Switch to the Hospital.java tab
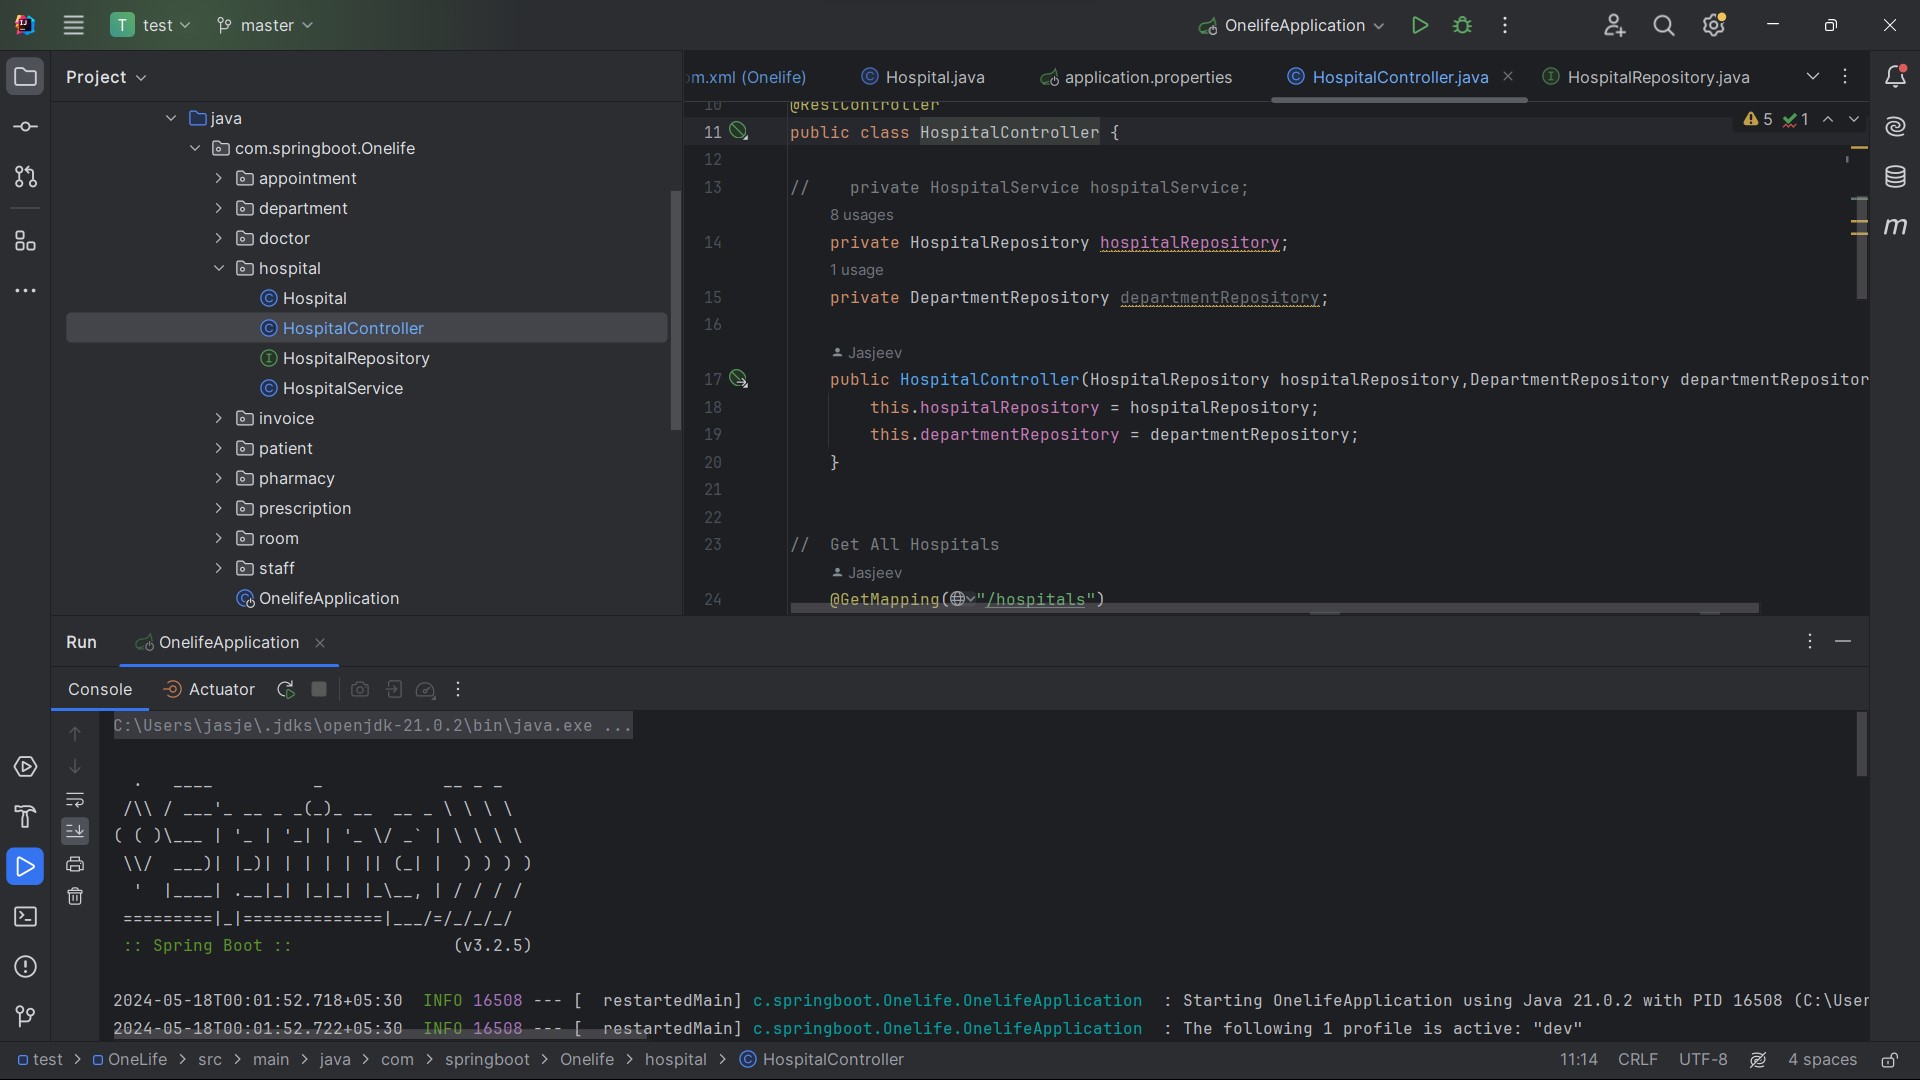 pyautogui.click(x=923, y=77)
